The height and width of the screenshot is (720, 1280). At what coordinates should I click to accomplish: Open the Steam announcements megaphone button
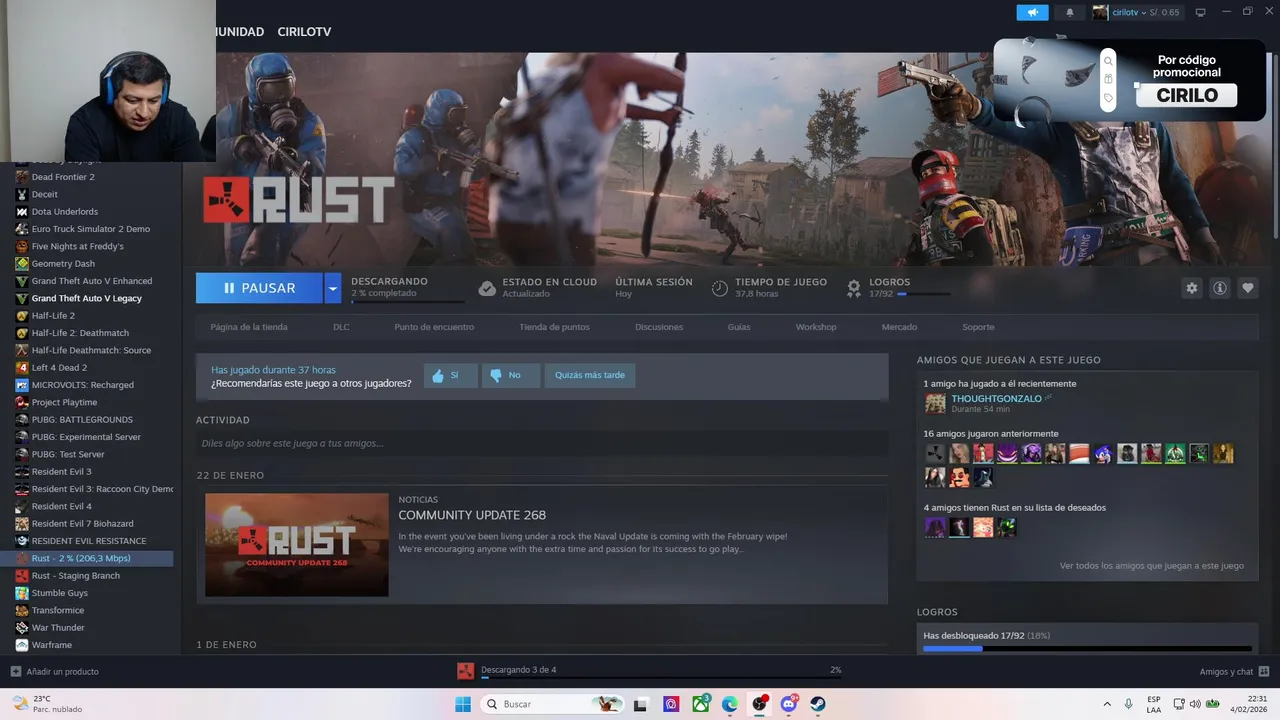[1032, 12]
